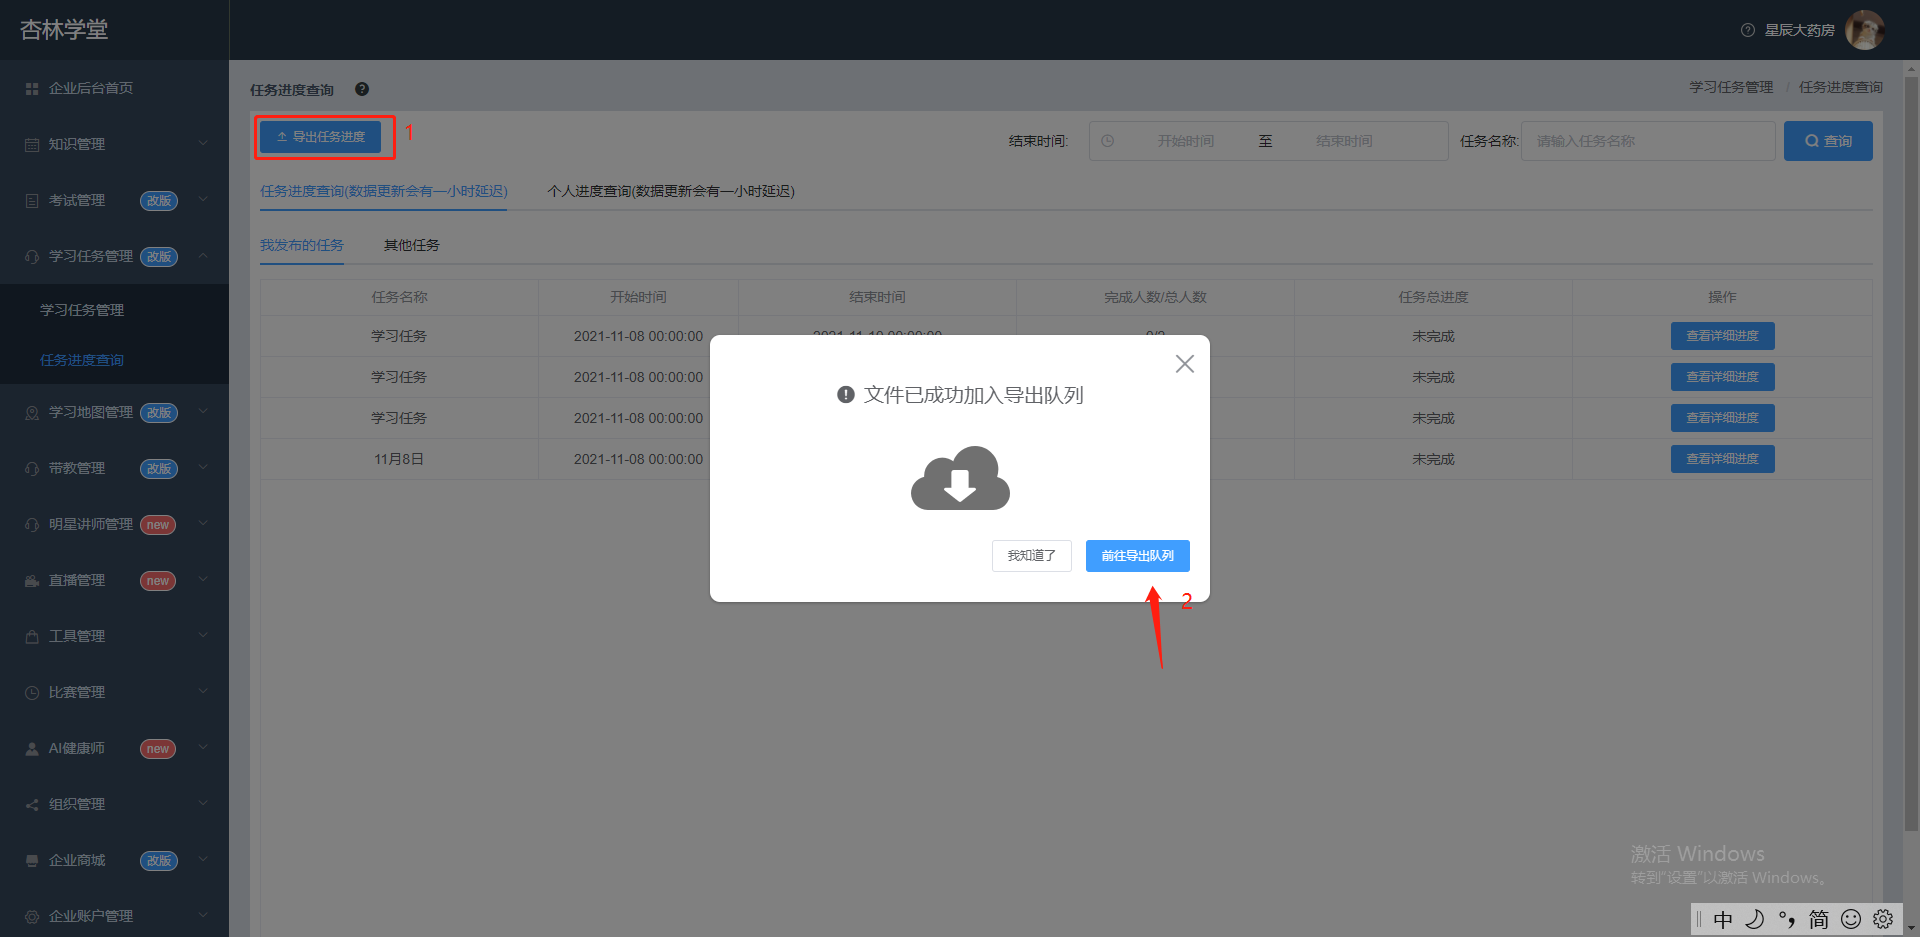Viewport: 1920px width, 937px height.
Task: Expand the 明星讲师管理 sidebar menu
Action: tap(114, 524)
